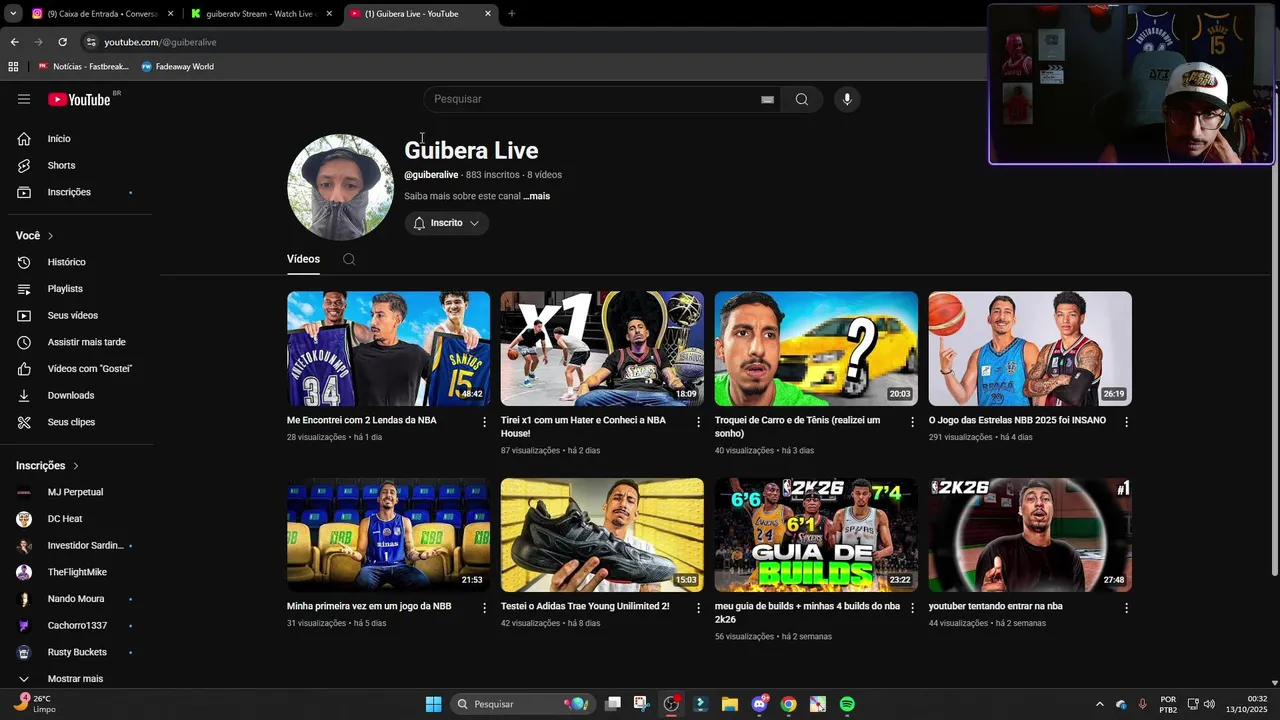Open options for meu guia de builds video
This screenshot has width=1280, height=720.
pos(912,608)
